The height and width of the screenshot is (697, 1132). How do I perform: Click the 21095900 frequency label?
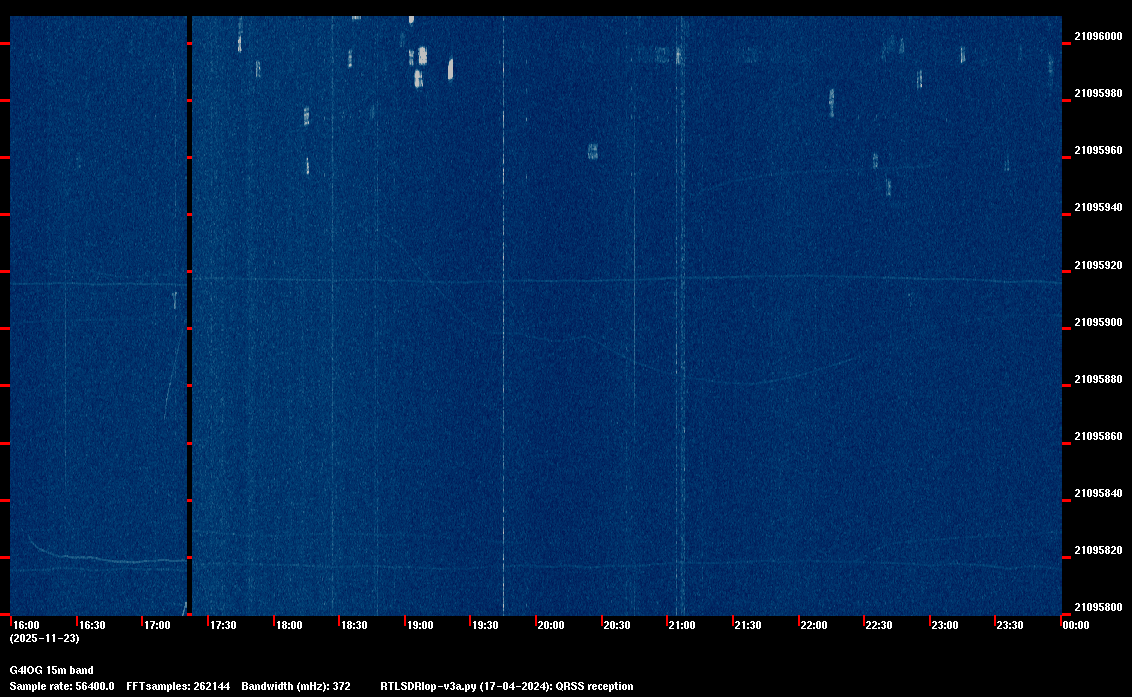click(x=1098, y=322)
